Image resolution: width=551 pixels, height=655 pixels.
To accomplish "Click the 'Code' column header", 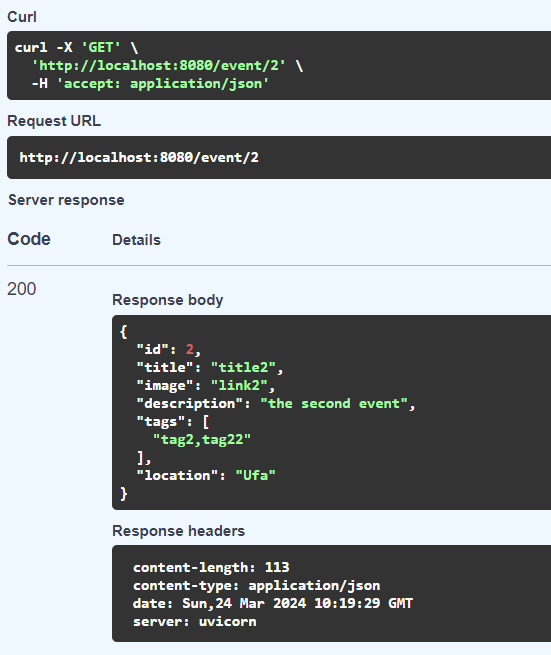I will click(x=29, y=239).
